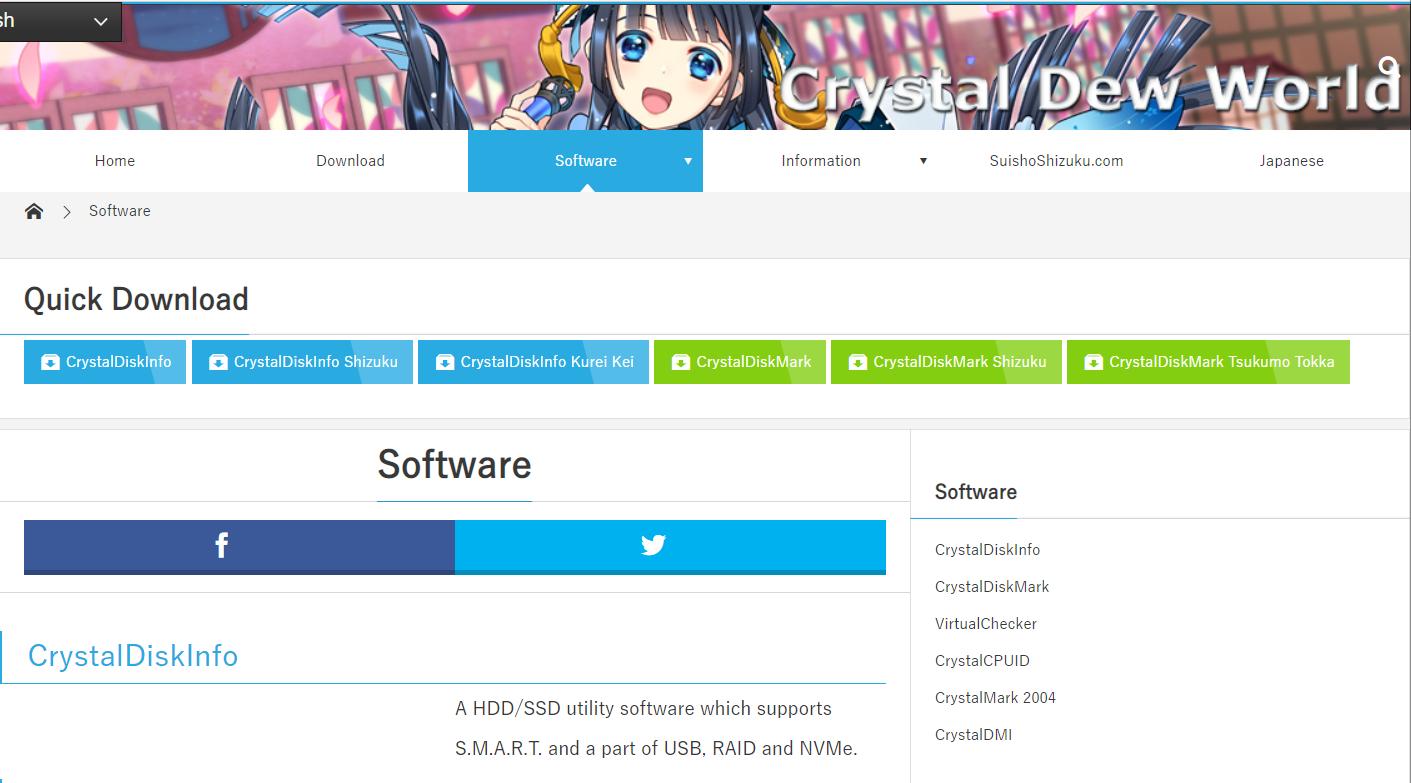
Task: Click download icon on CrystalDiskMark Tsukumo Tokka
Action: coord(1093,362)
